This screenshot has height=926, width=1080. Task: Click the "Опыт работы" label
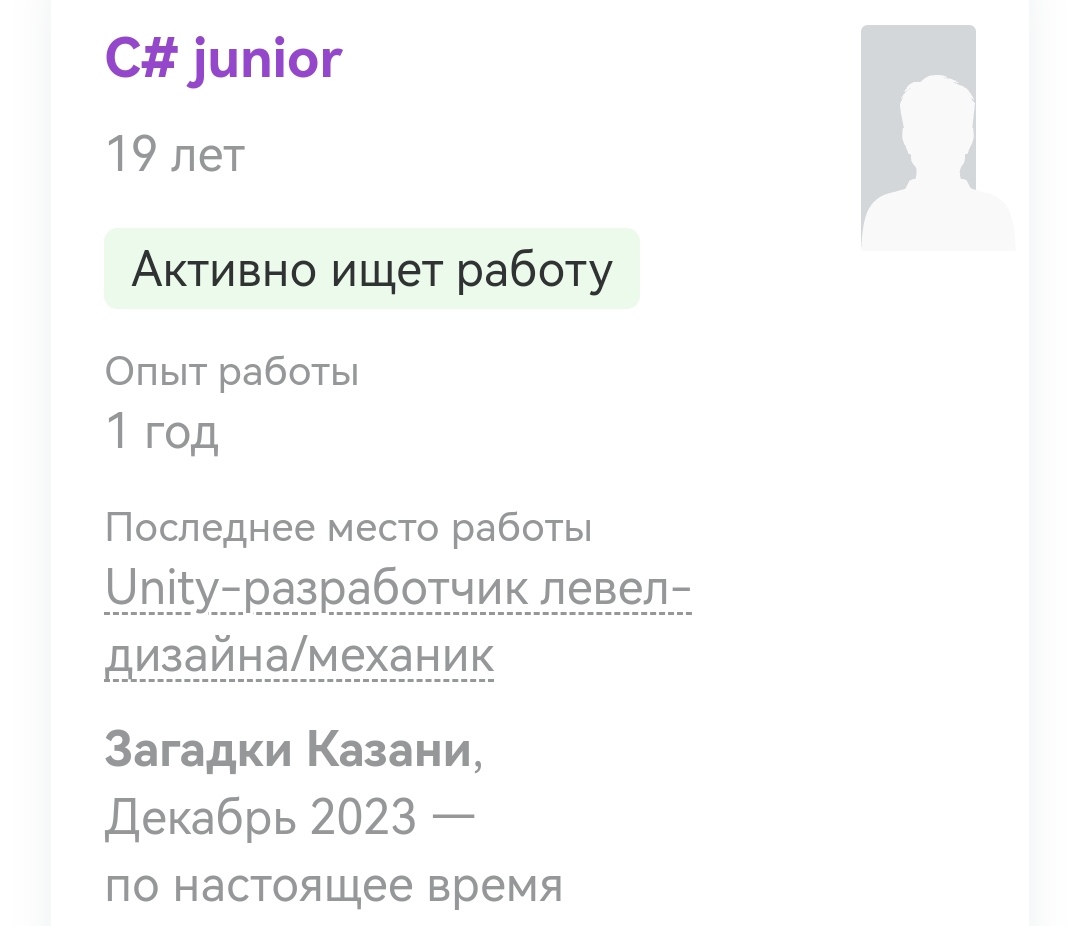click(231, 372)
